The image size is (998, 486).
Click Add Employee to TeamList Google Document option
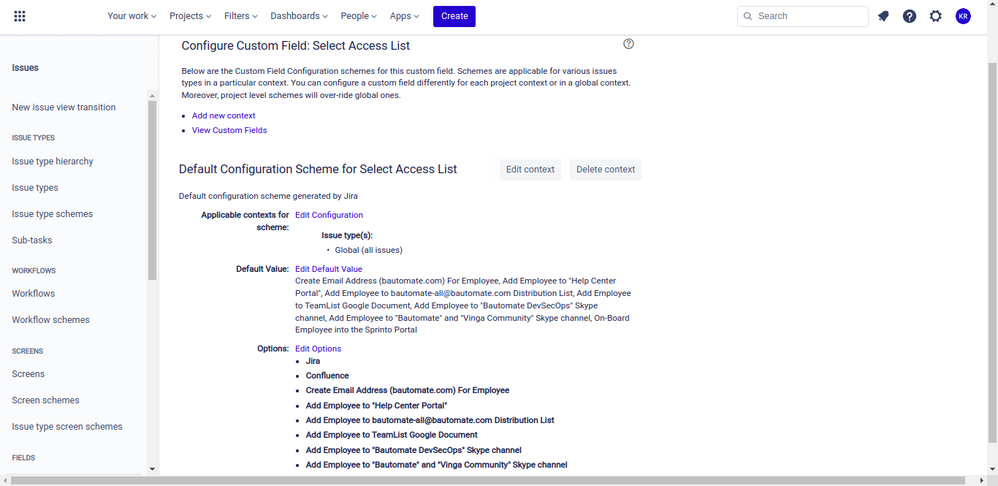pyautogui.click(x=391, y=435)
